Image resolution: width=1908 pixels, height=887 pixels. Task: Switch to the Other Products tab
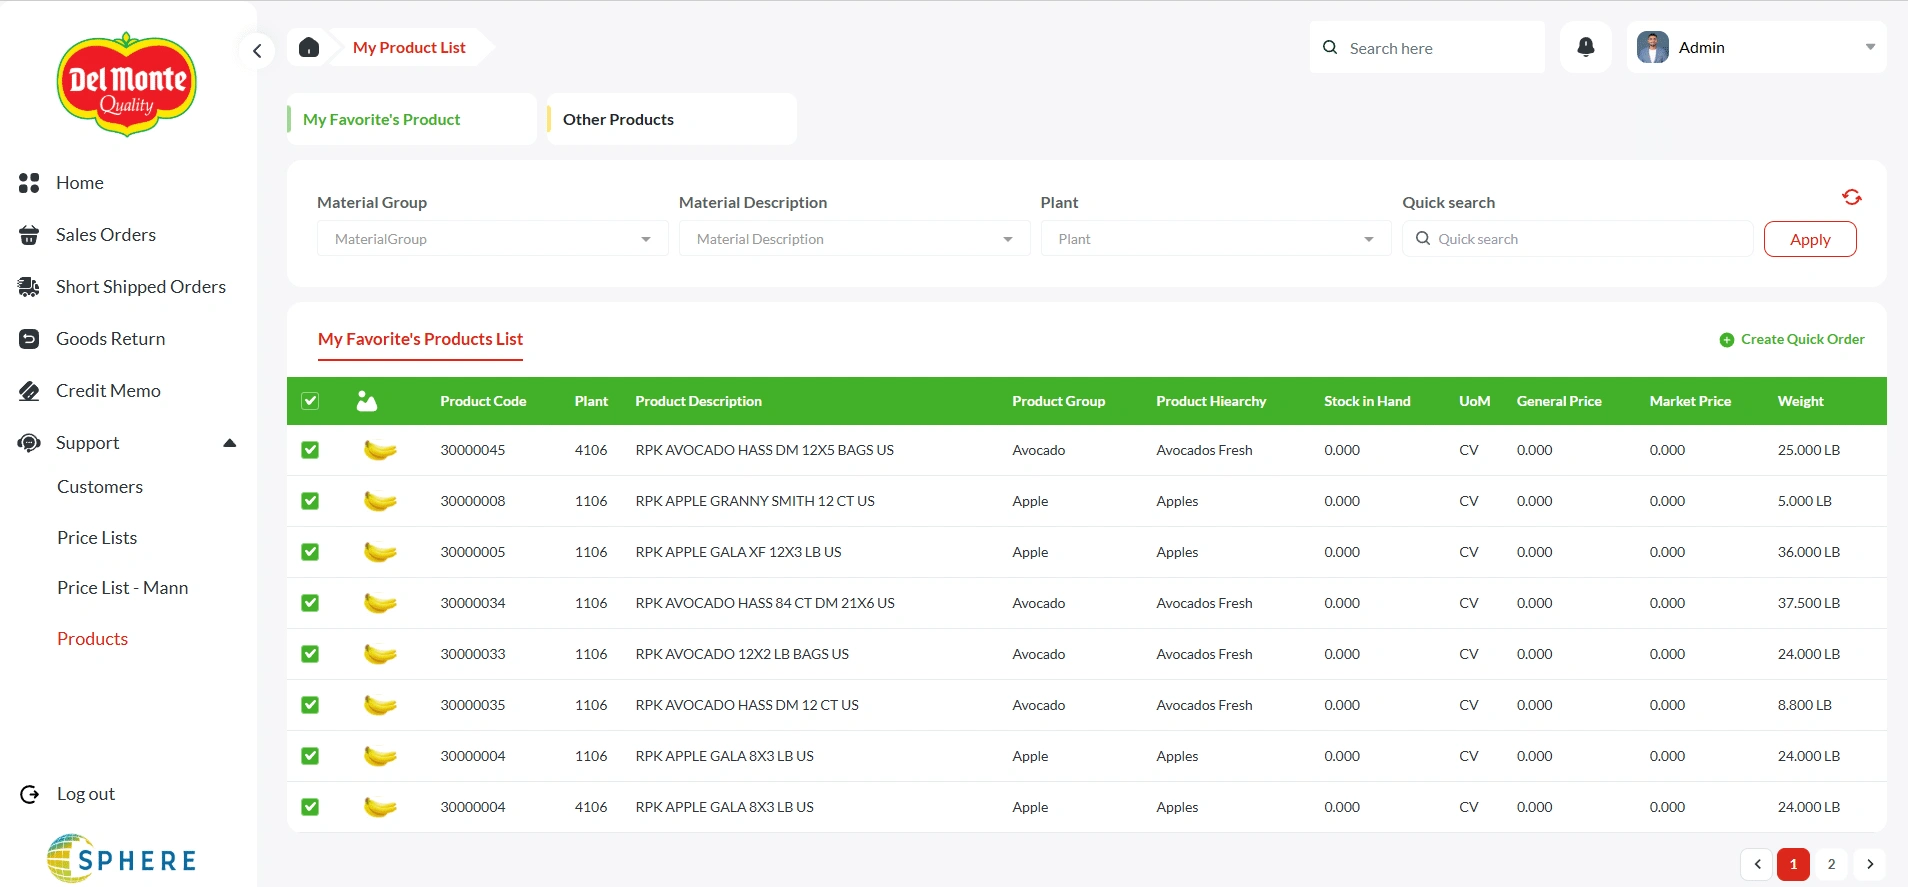click(x=619, y=119)
